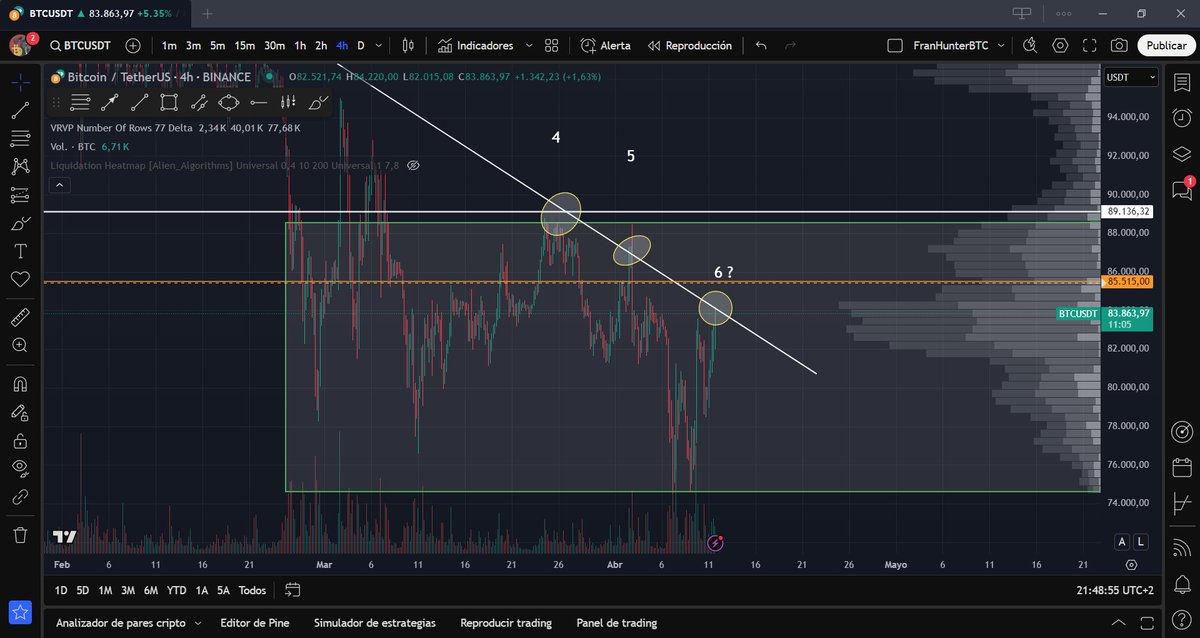1200x638 pixels.
Task: Select the brush drawing tool in left sidebar
Action: [20, 223]
